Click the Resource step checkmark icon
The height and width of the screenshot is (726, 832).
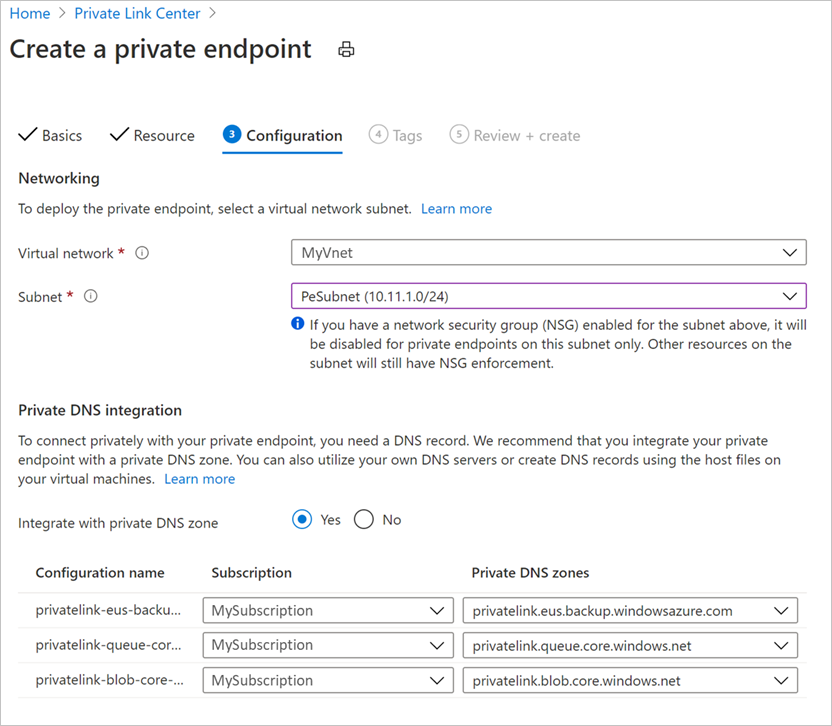[x=119, y=135]
